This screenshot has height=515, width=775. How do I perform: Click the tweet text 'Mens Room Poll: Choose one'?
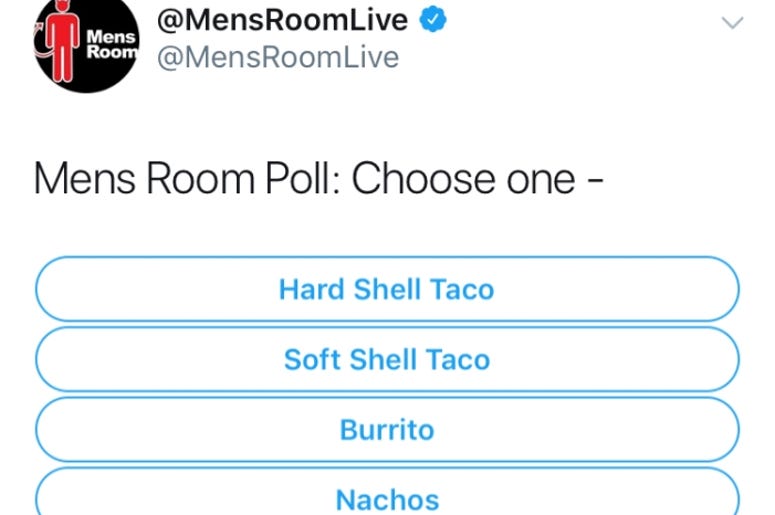[x=304, y=178]
